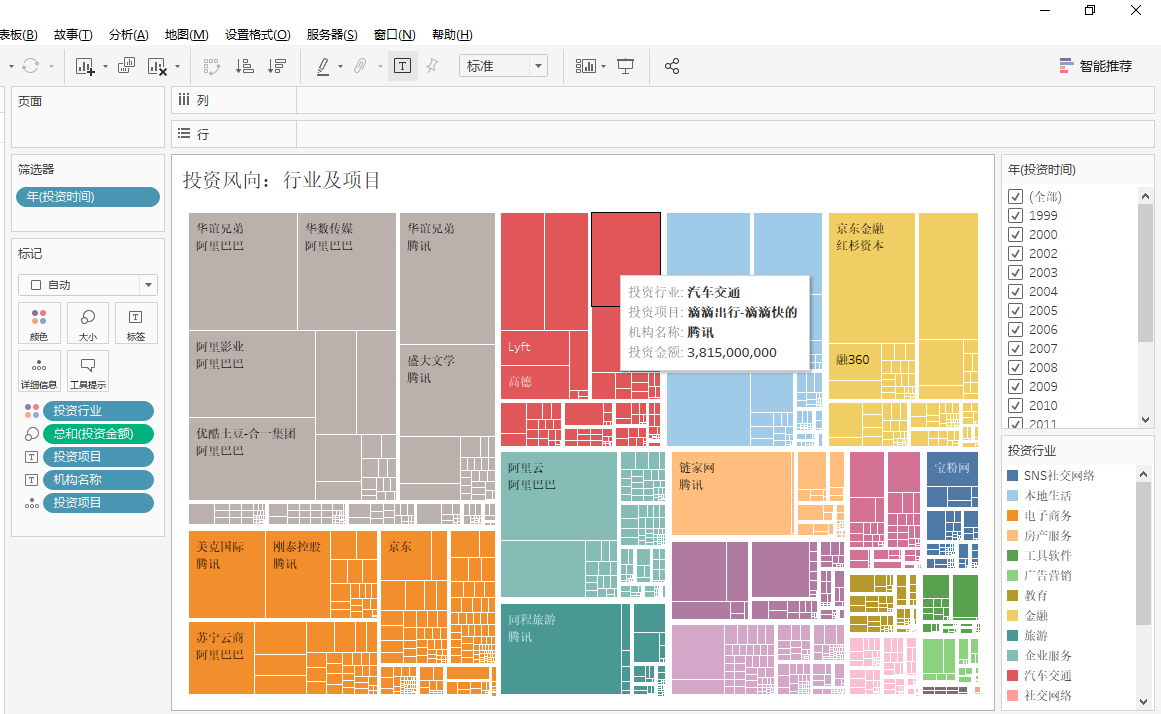Click the fix axes pin icon

(x=432, y=67)
